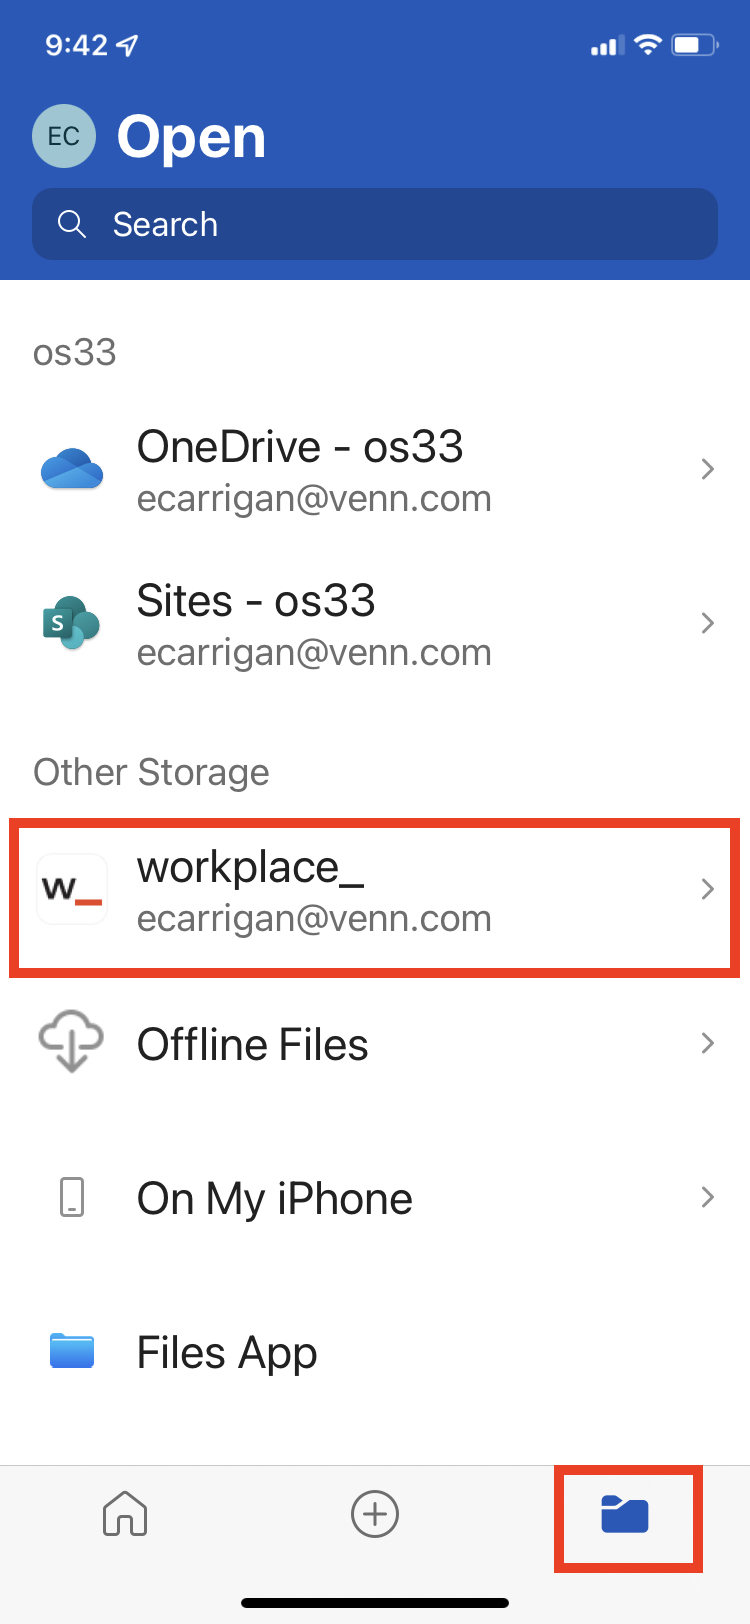Tap the battery status icon
Image resolution: width=750 pixels, height=1624 pixels.
(x=695, y=44)
